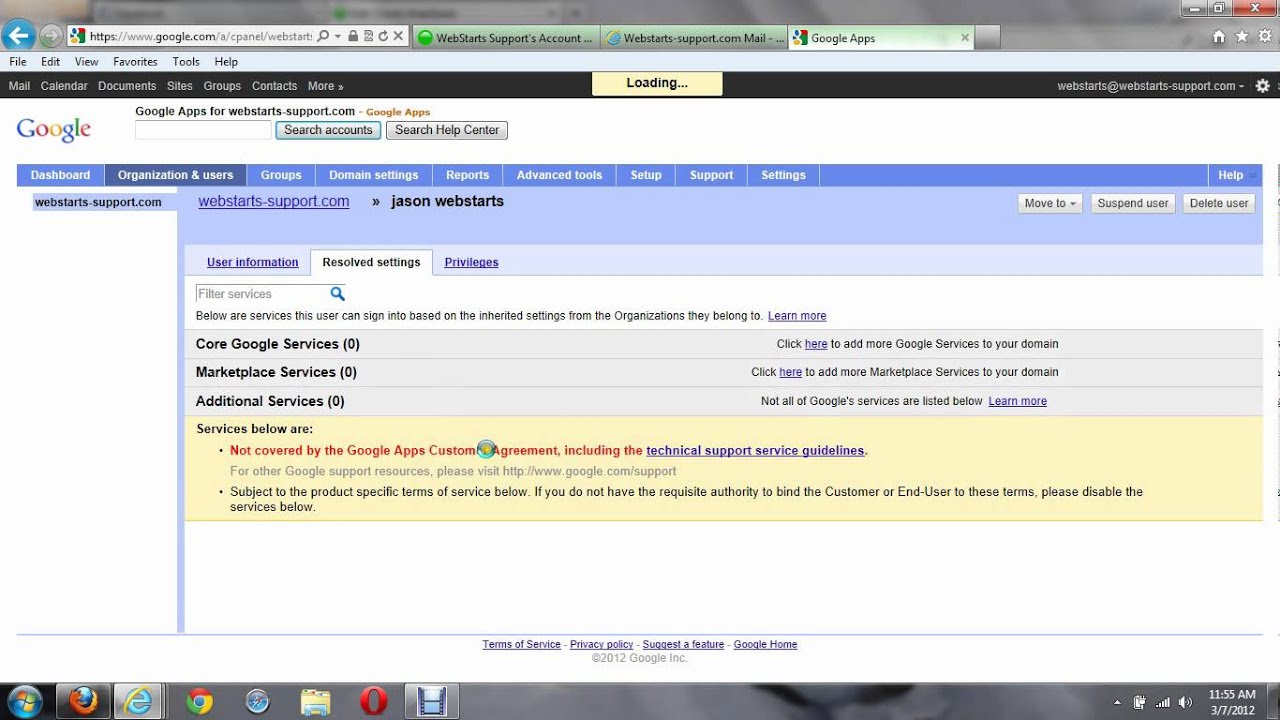Click the Google logo
Image resolution: width=1280 pixels, height=720 pixels.
point(54,130)
